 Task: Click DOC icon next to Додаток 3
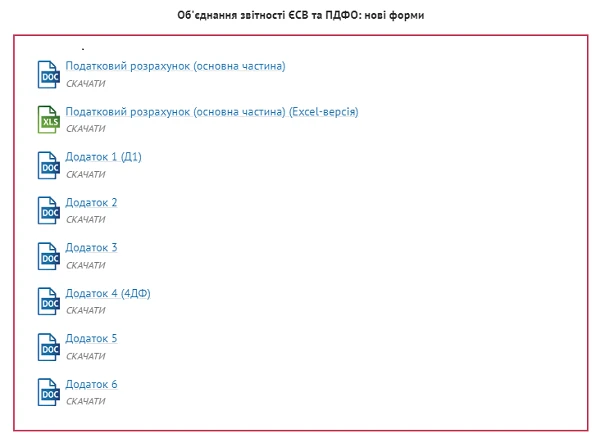pos(49,255)
